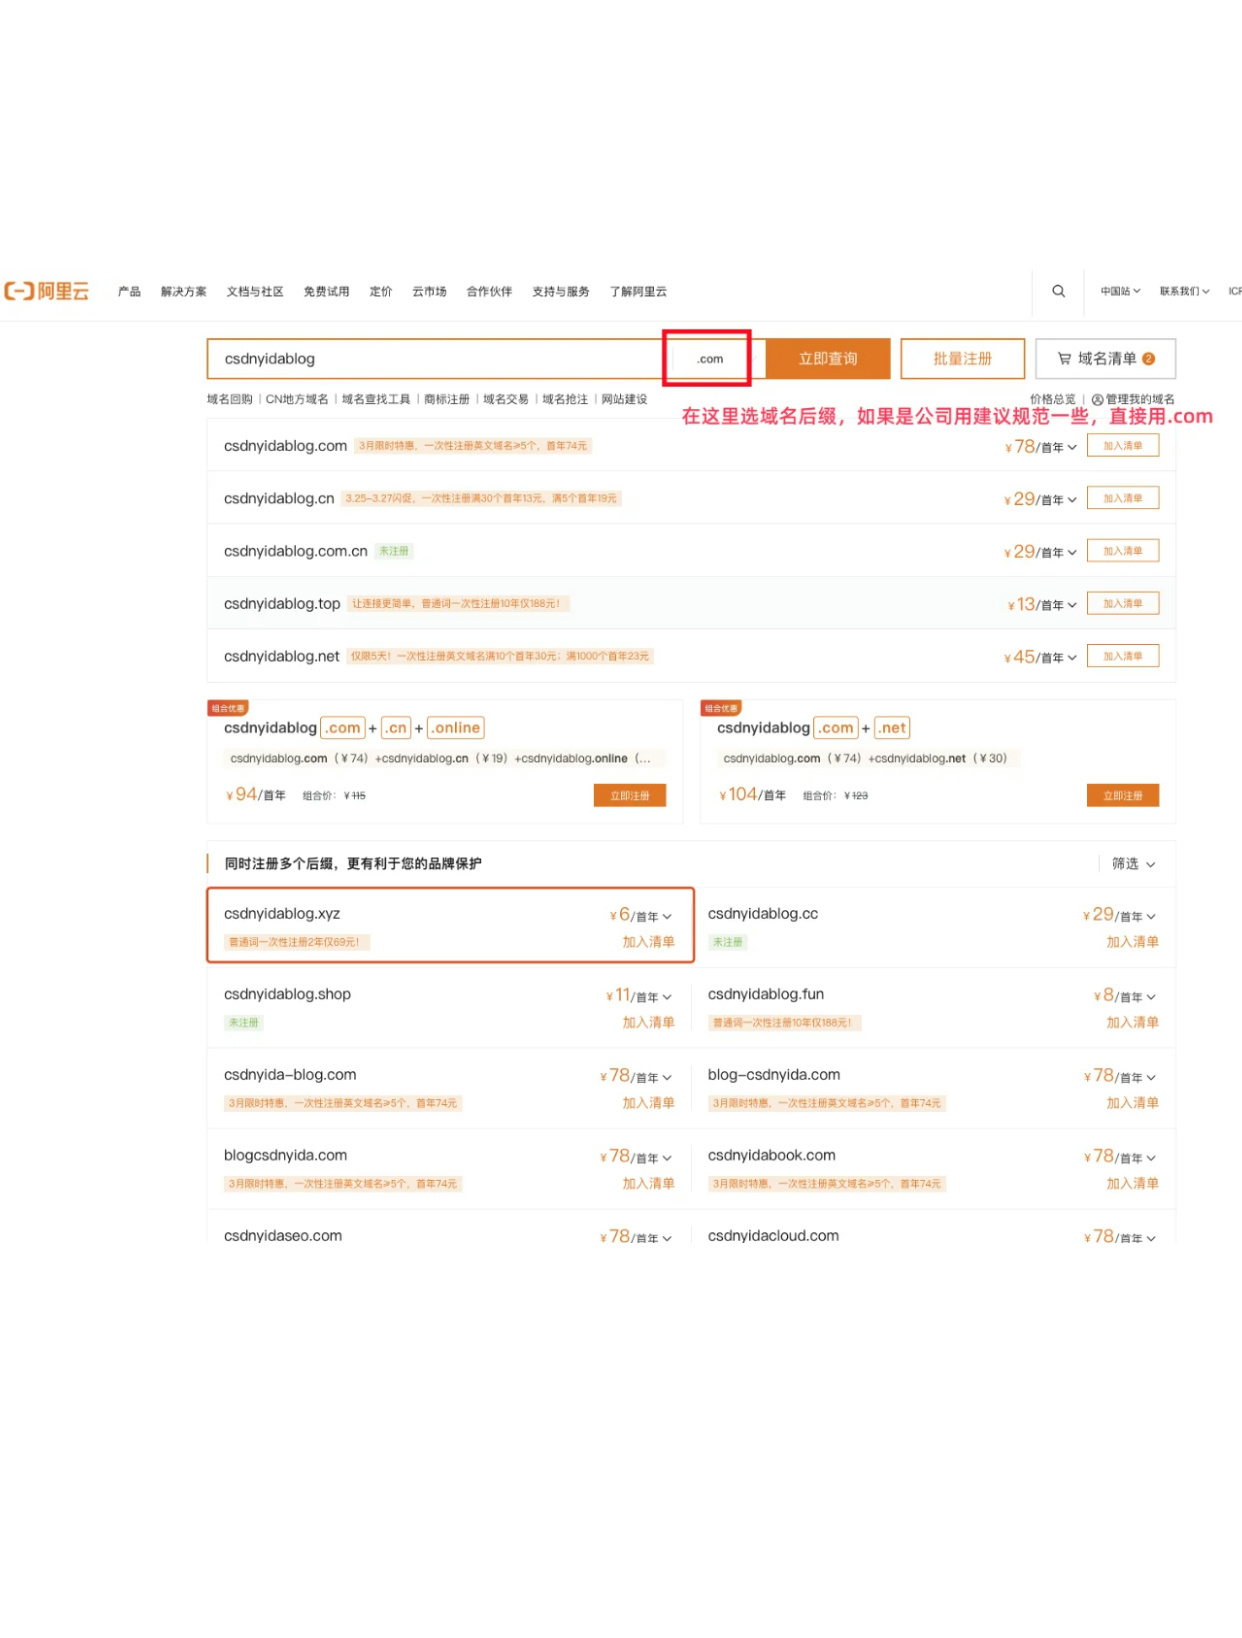Open 了解阿里云 menu item

point(638,291)
